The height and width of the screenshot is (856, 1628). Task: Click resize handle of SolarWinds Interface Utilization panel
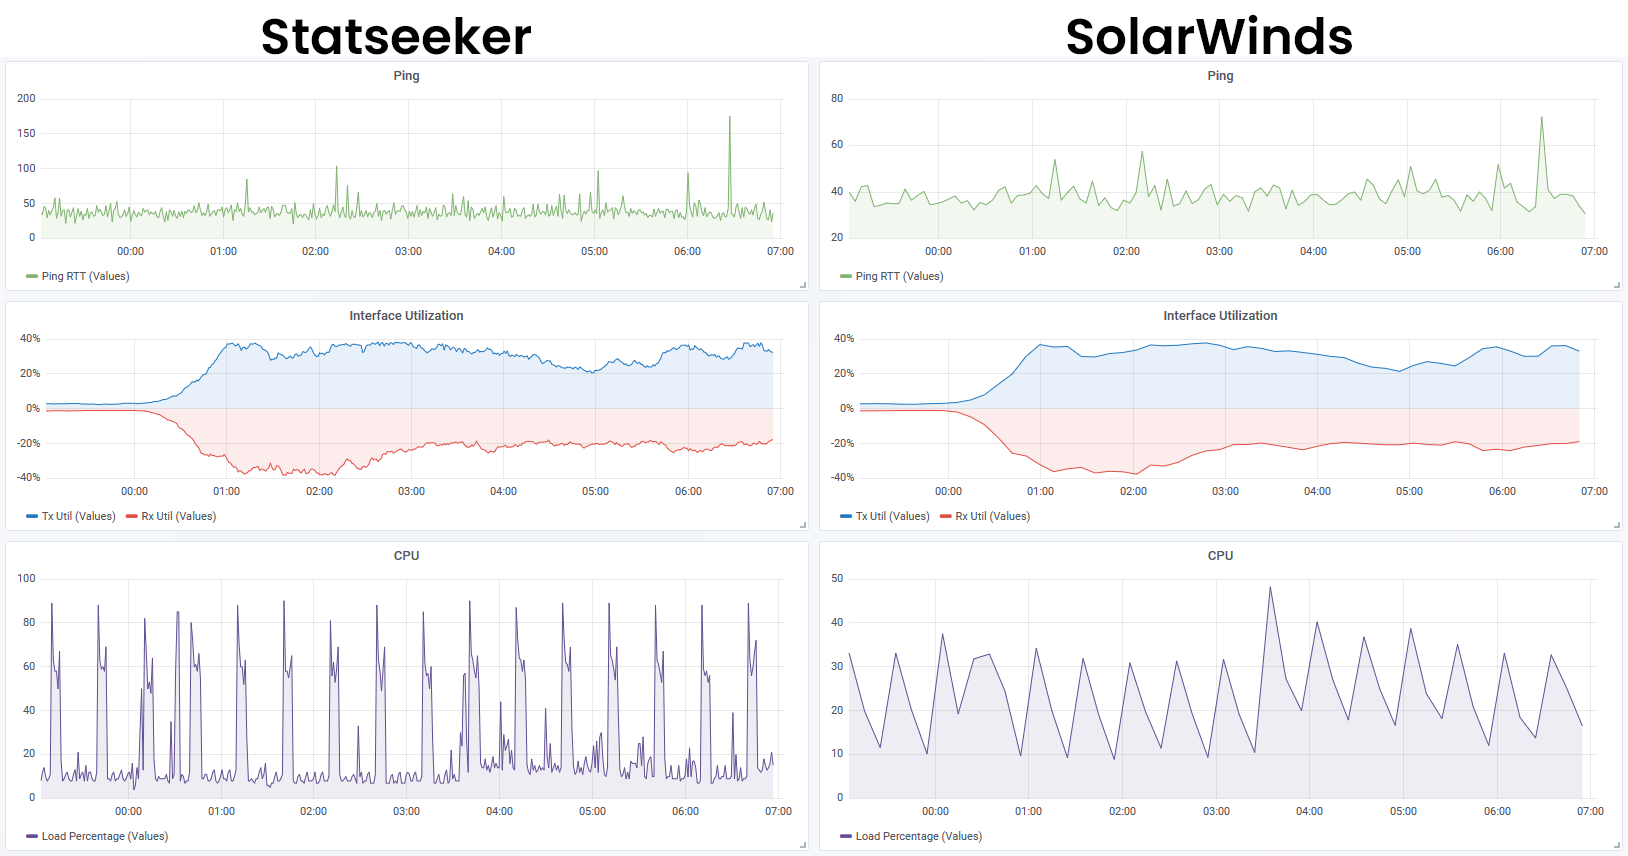pos(1617,525)
